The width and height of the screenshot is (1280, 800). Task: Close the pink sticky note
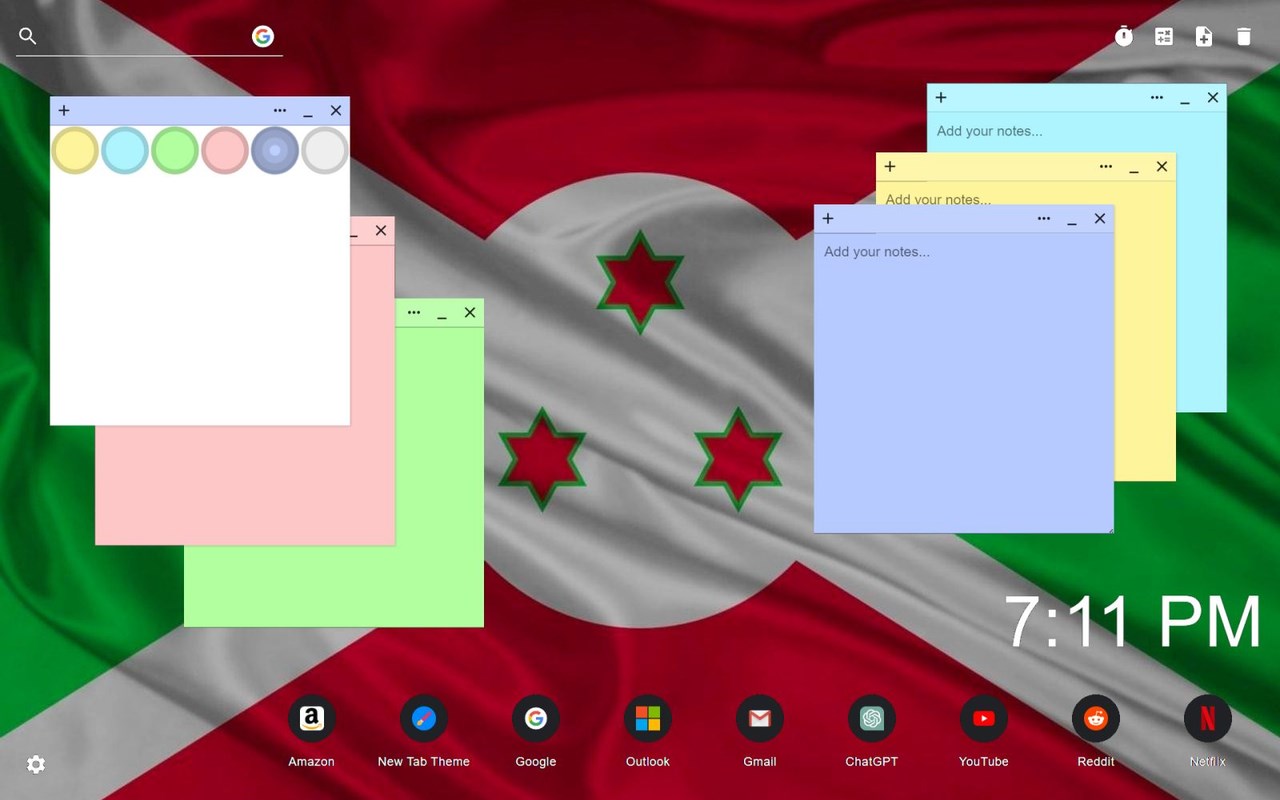pos(381,231)
